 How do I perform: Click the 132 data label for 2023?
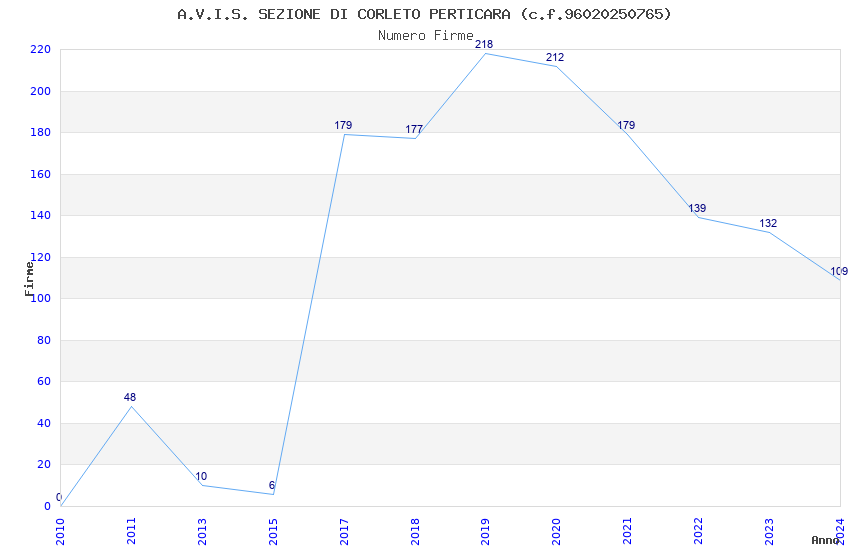(768, 223)
